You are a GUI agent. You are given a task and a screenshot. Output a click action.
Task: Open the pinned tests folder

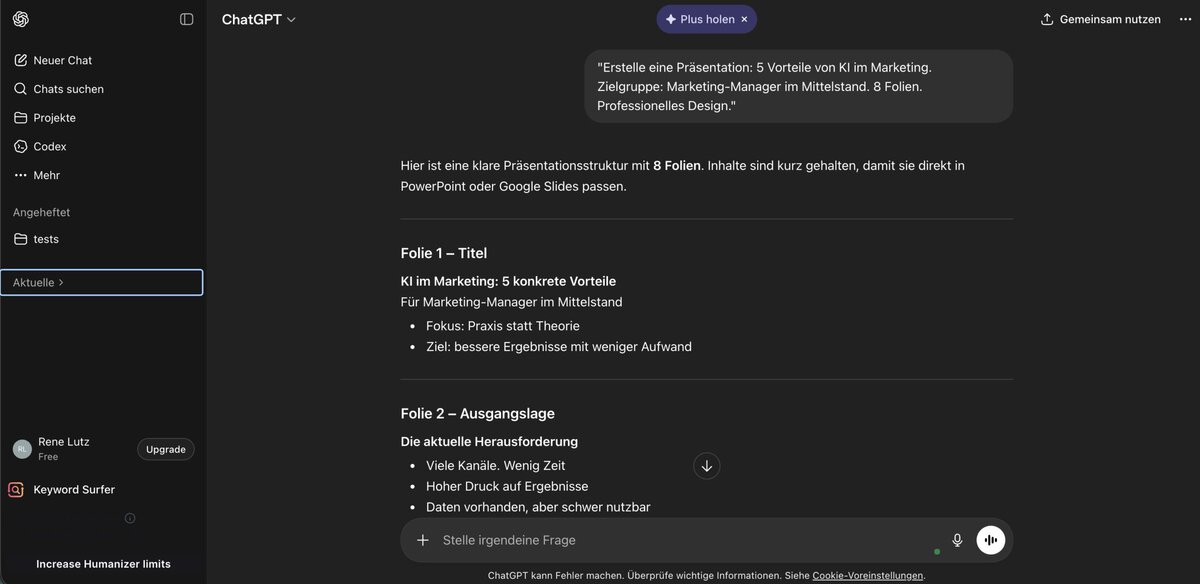45,239
